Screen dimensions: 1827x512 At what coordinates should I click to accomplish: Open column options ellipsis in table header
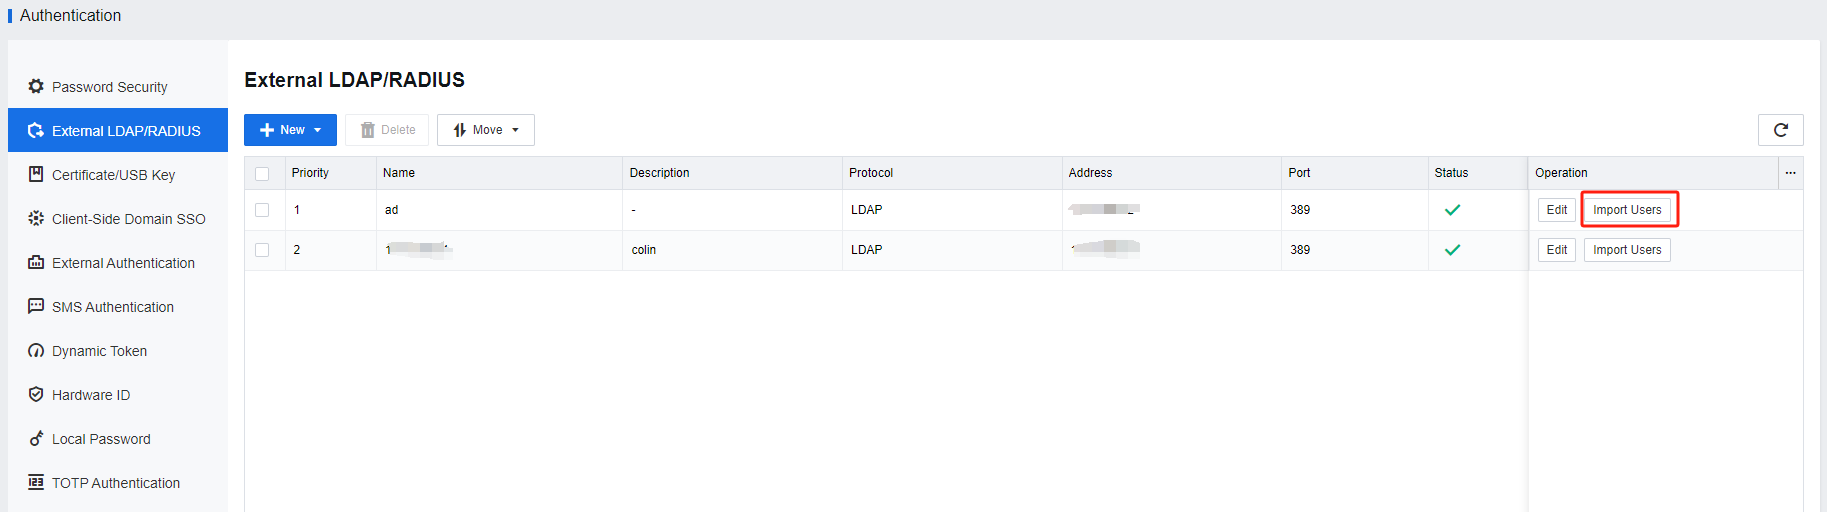[1790, 173]
